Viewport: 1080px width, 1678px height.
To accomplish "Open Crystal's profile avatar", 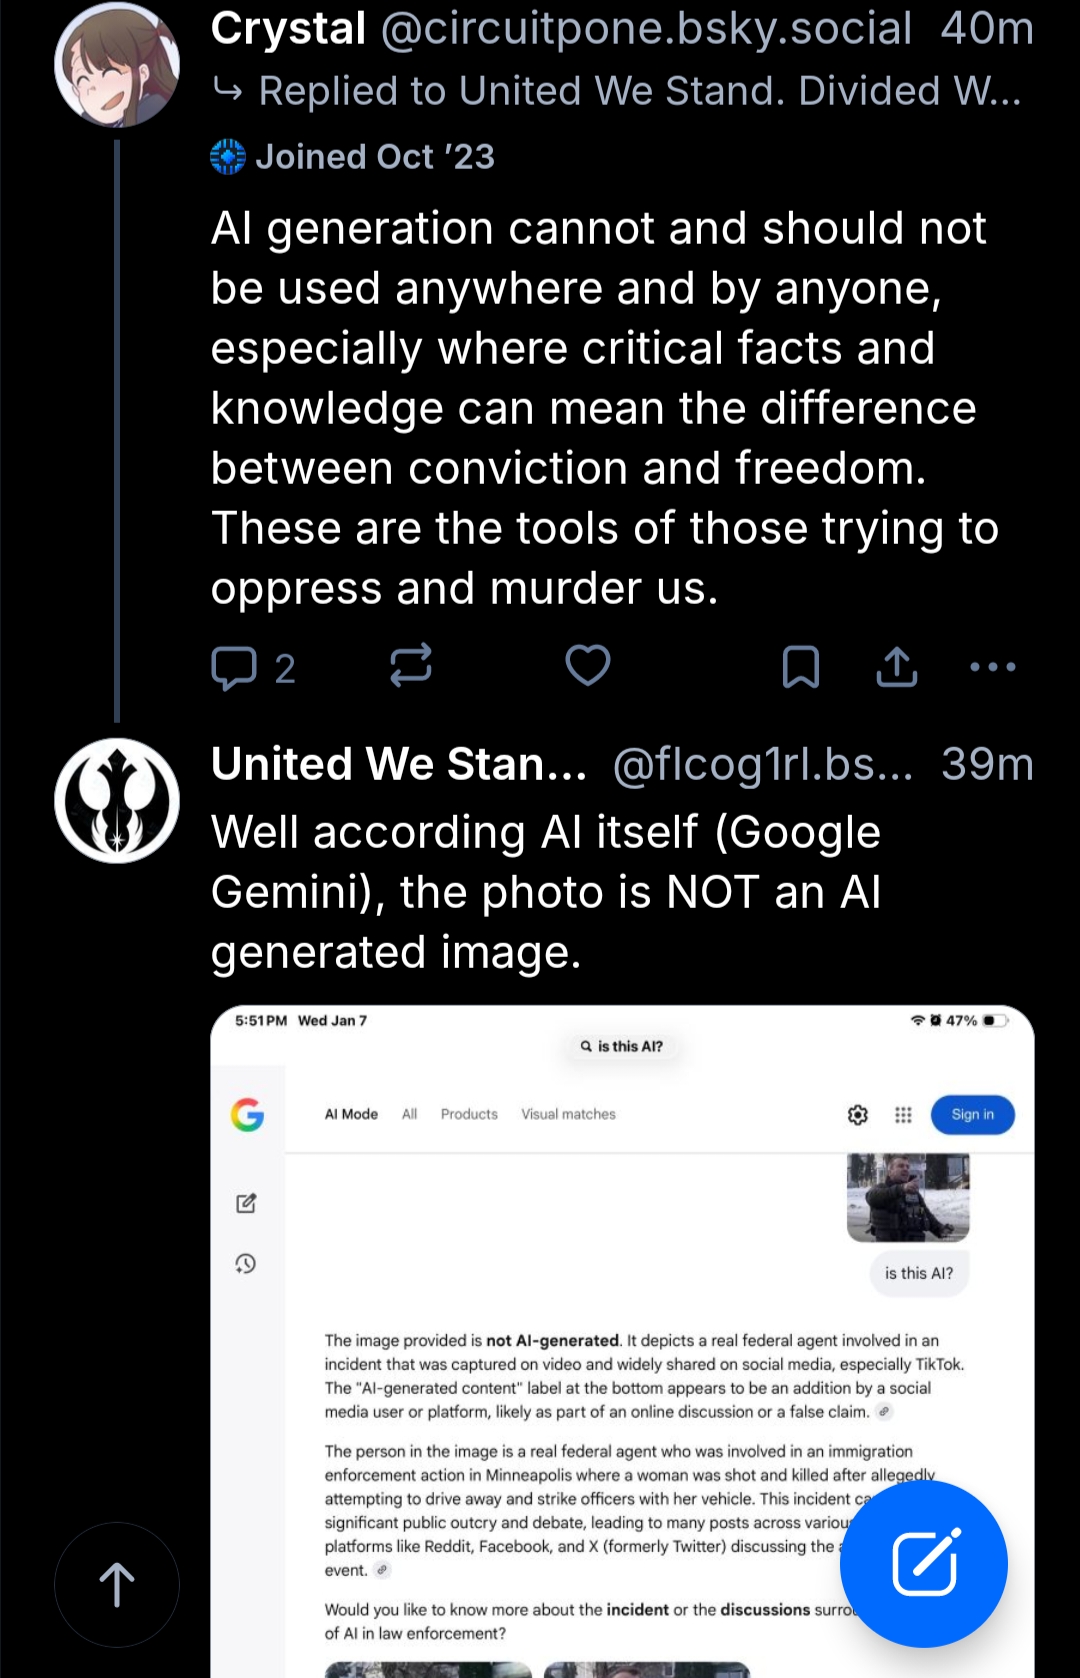I will pos(117,65).
